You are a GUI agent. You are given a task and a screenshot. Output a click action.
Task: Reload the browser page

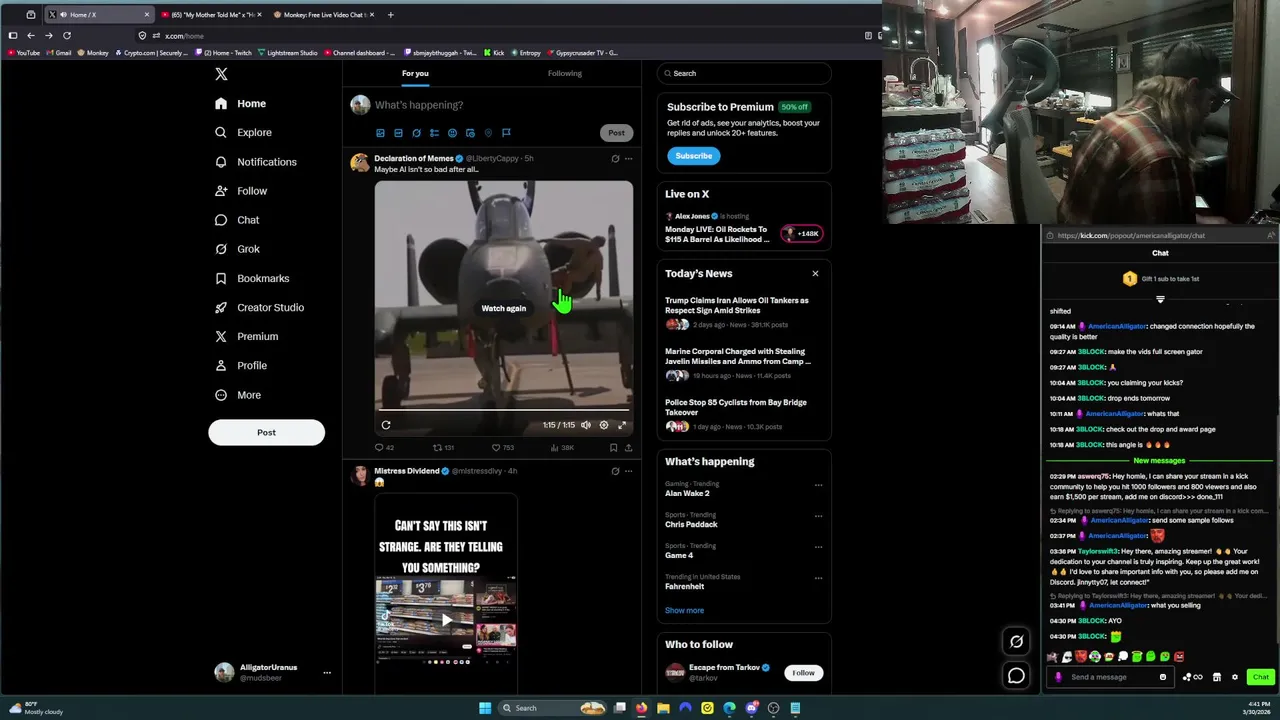[67, 35]
